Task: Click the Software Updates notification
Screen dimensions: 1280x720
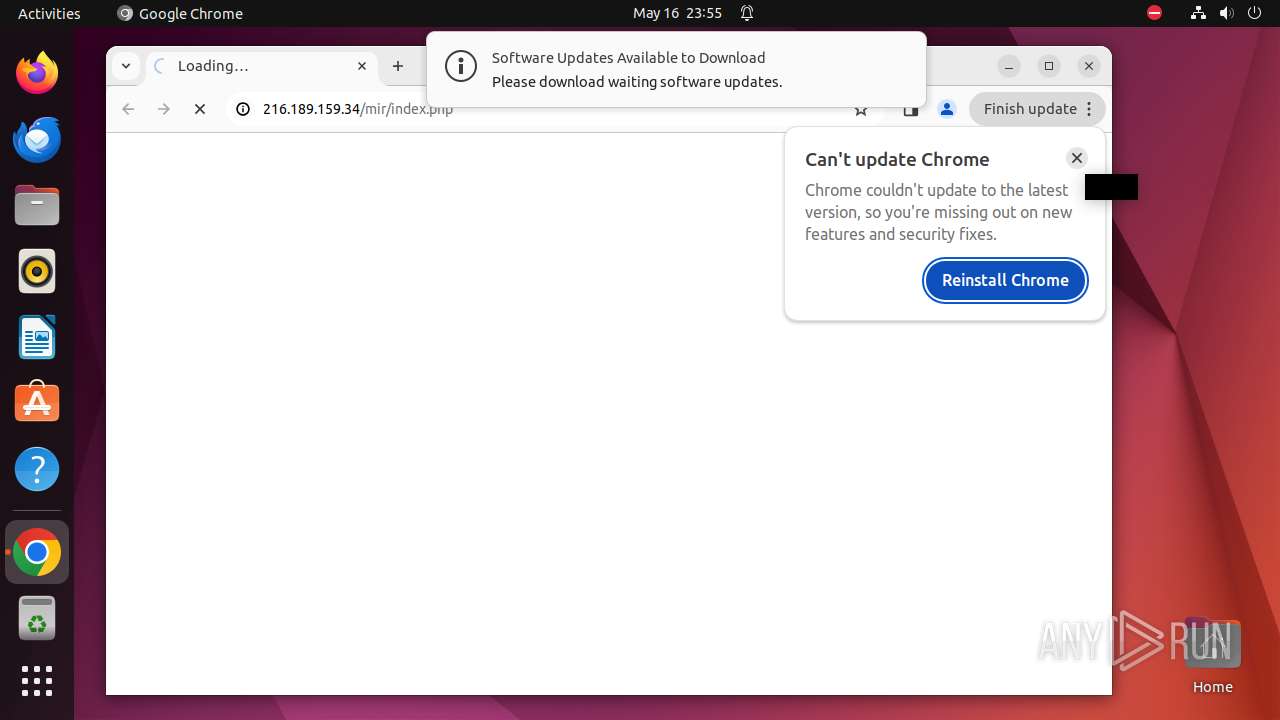Action: (676, 70)
